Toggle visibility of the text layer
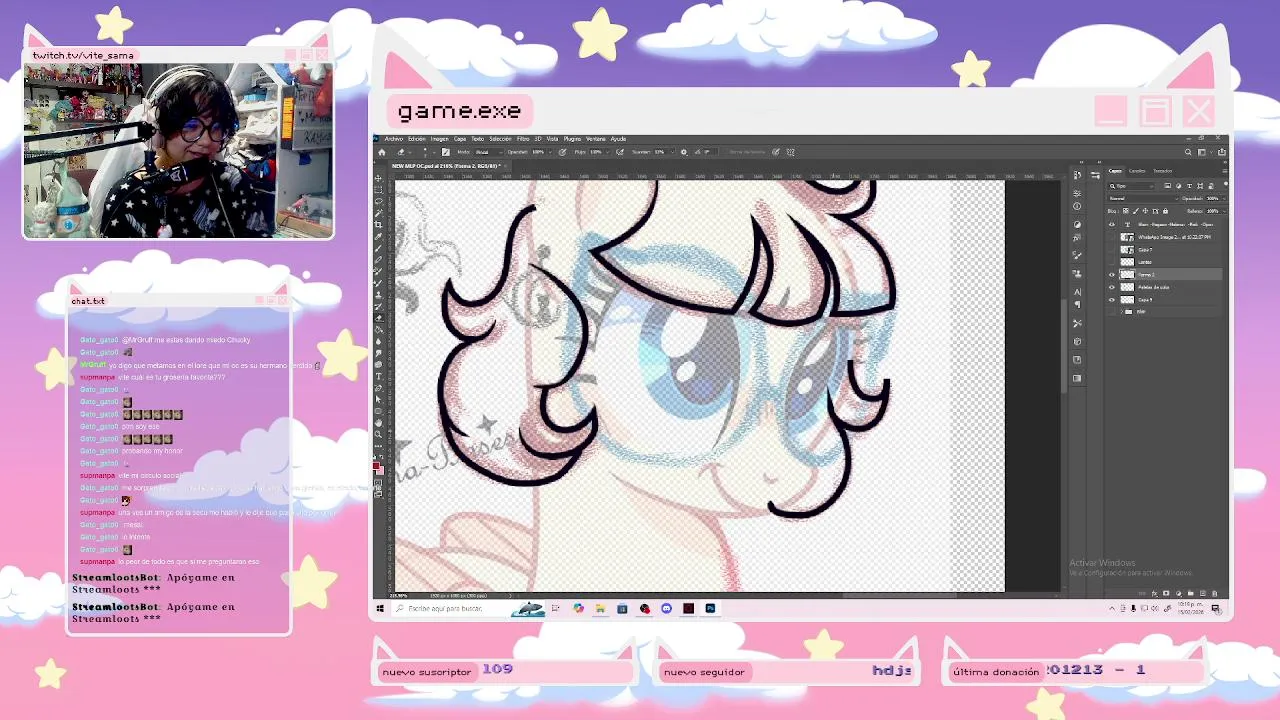 click(1111, 224)
